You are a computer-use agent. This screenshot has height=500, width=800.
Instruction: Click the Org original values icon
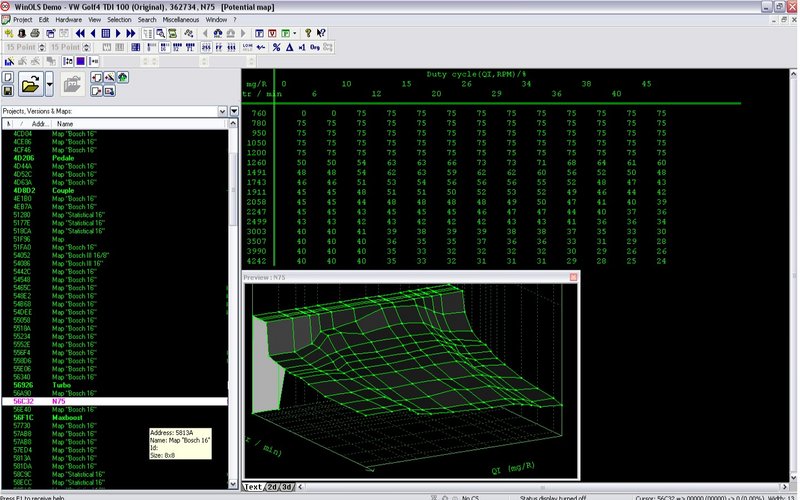point(314,47)
